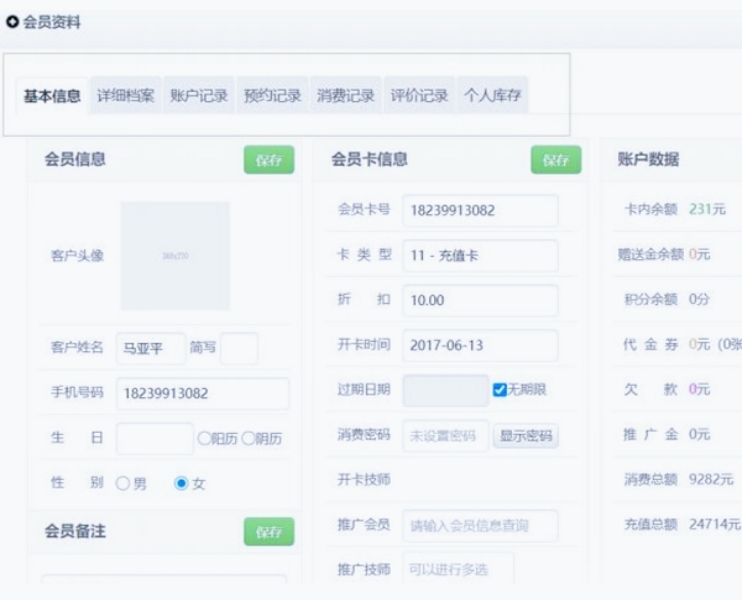Select the 男 gender radio button
This screenshot has height=600, width=742.
pos(123,483)
